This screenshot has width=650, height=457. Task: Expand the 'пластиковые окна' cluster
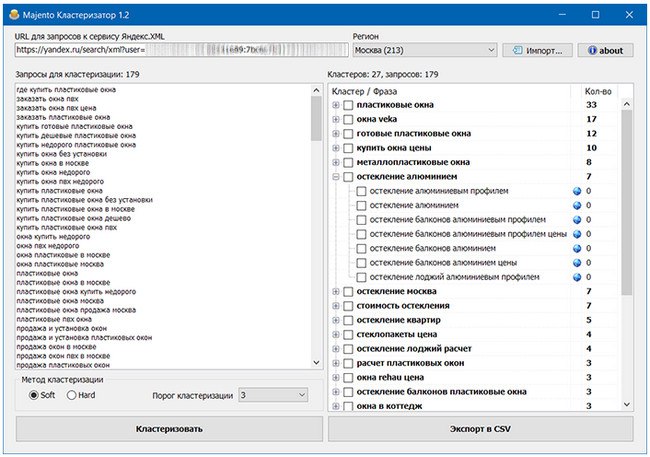pos(336,105)
